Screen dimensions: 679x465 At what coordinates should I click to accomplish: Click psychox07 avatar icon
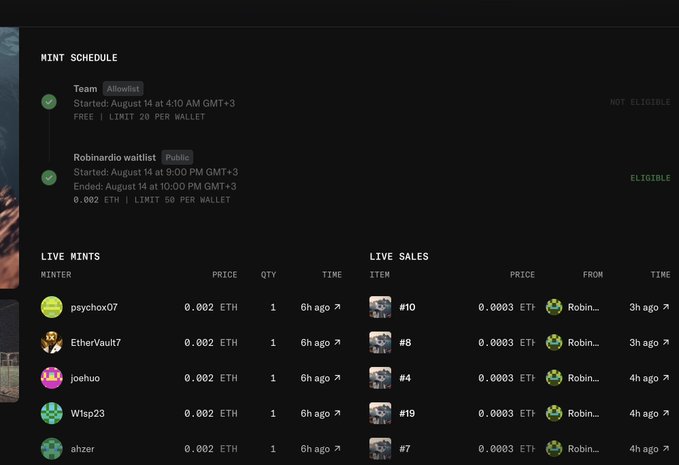click(x=52, y=307)
